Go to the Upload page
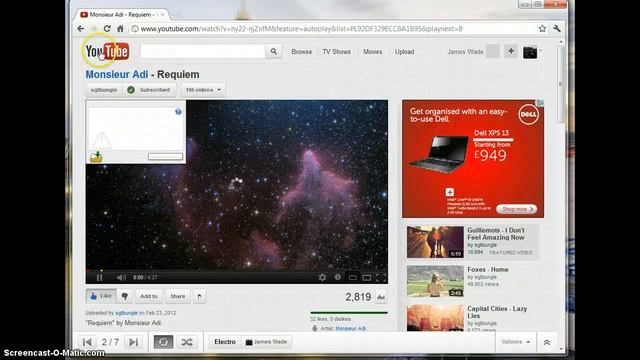This screenshot has height=360, width=640. click(404, 52)
